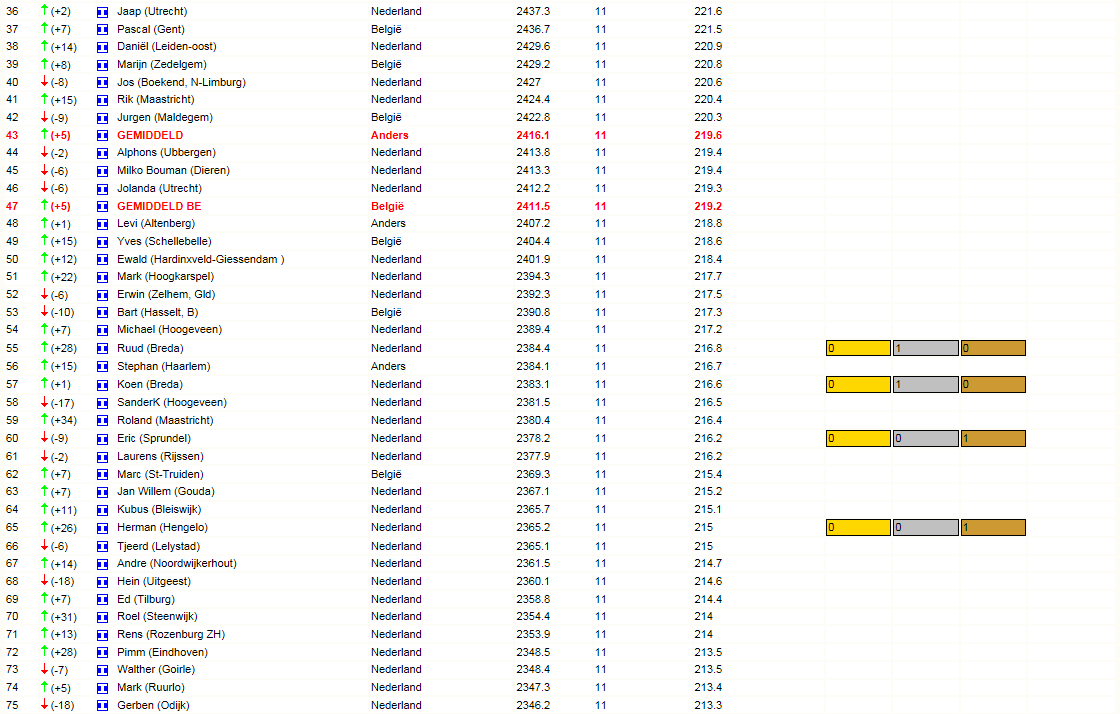The height and width of the screenshot is (714, 1120).
Task: Click the blue icon beside Levi (Altenberg)
Action: click(102, 224)
